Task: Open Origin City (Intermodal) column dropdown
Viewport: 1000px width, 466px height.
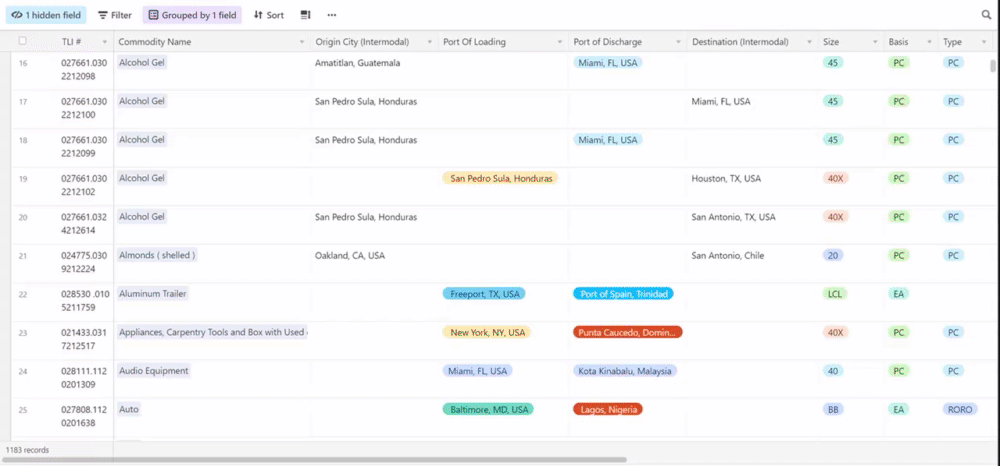Action: (430, 42)
